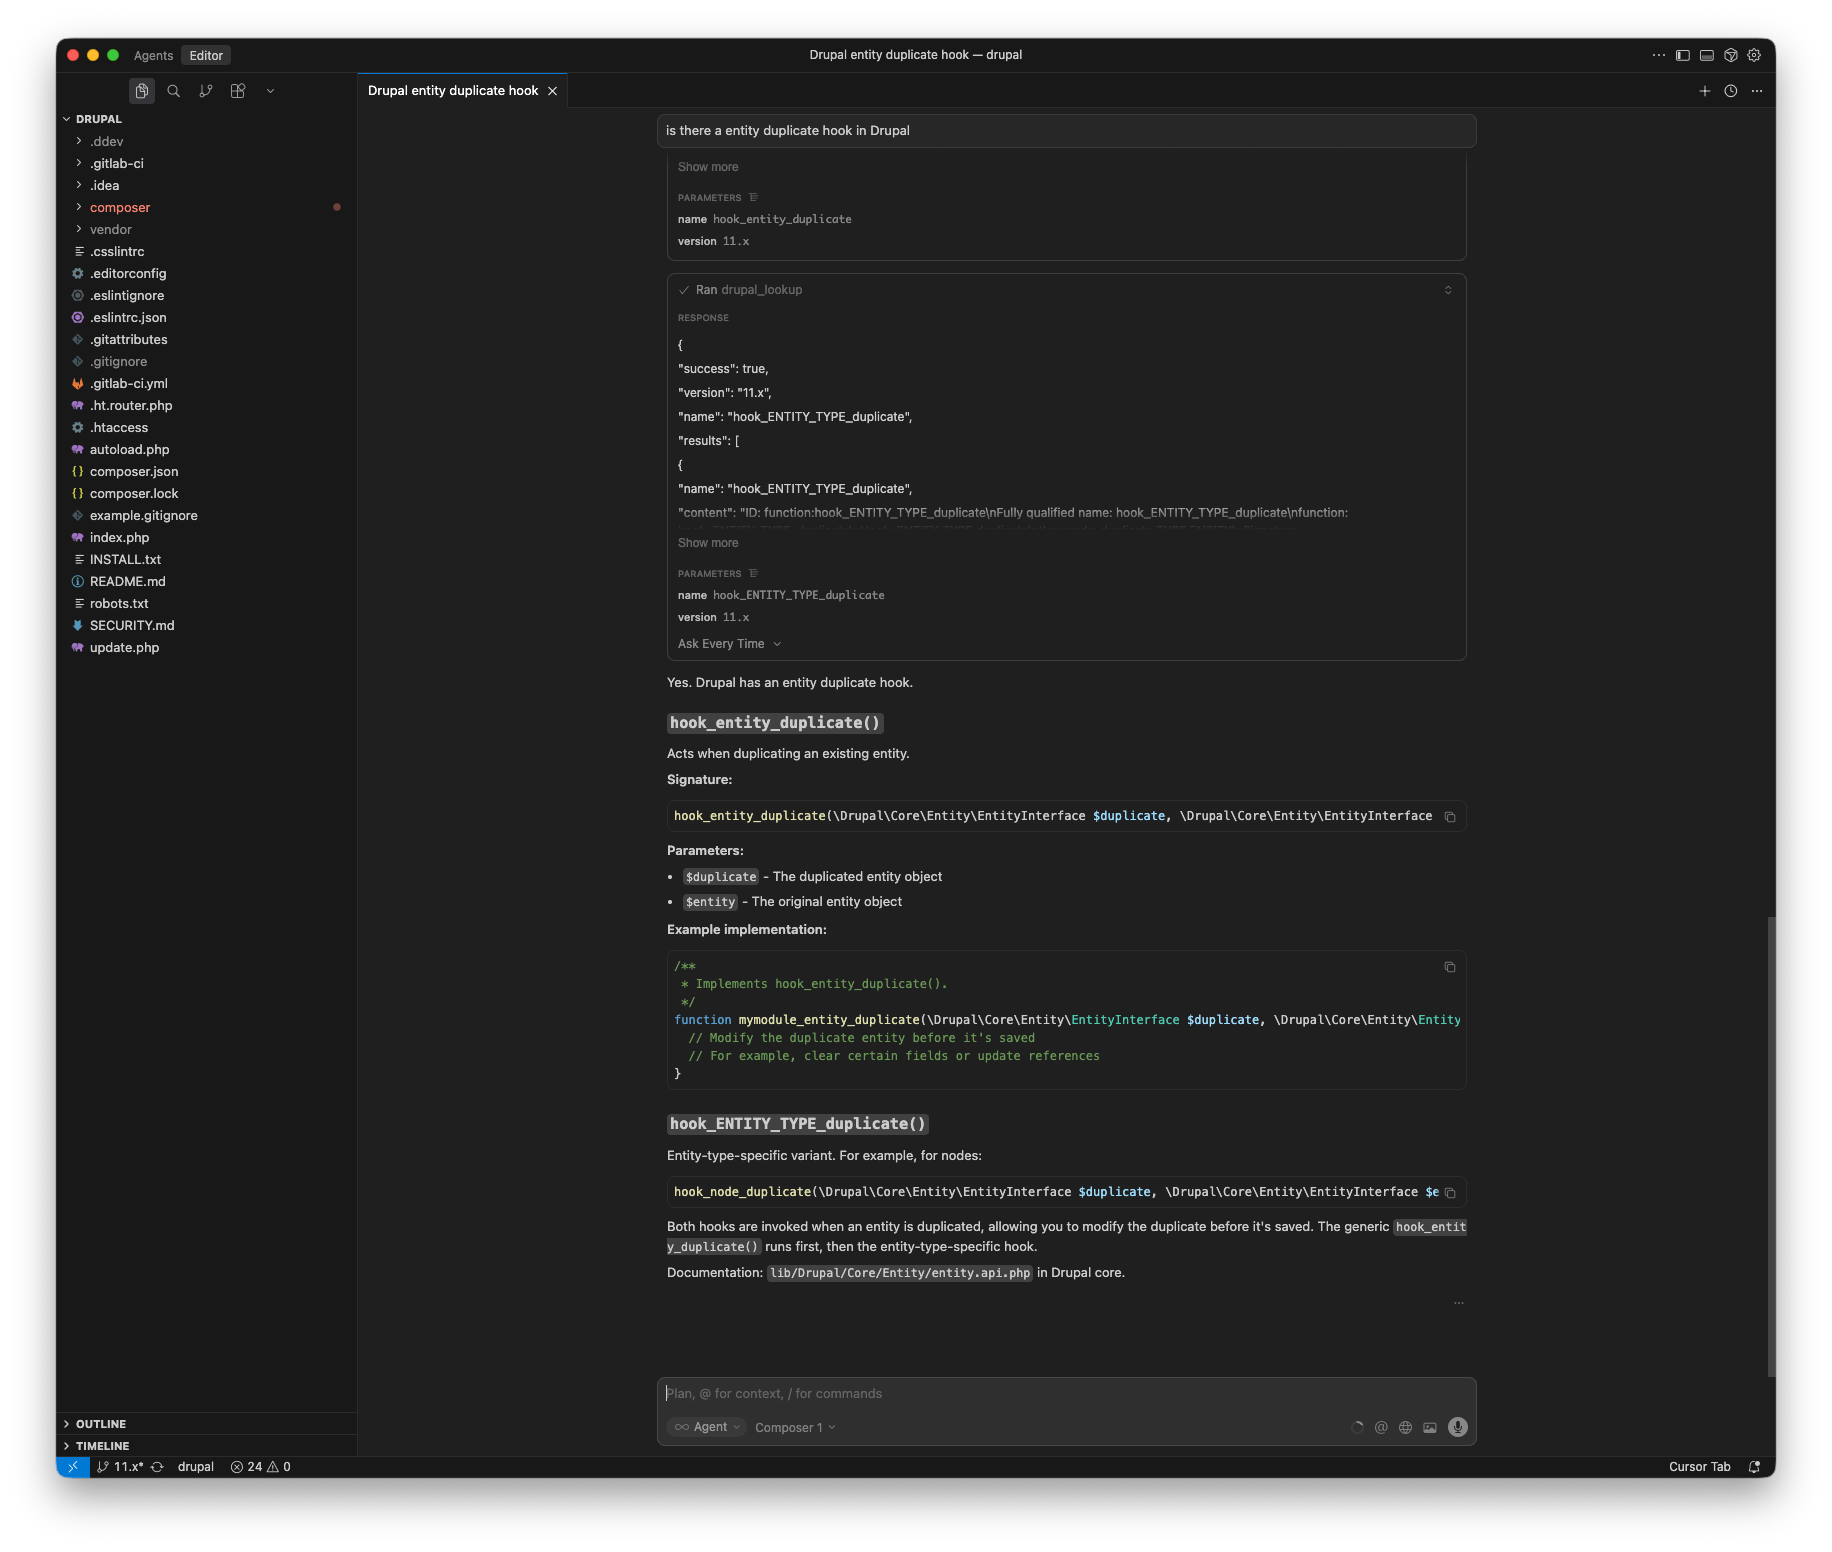Open the Source Control icon
This screenshot has height=1552, width=1832.
(x=206, y=91)
